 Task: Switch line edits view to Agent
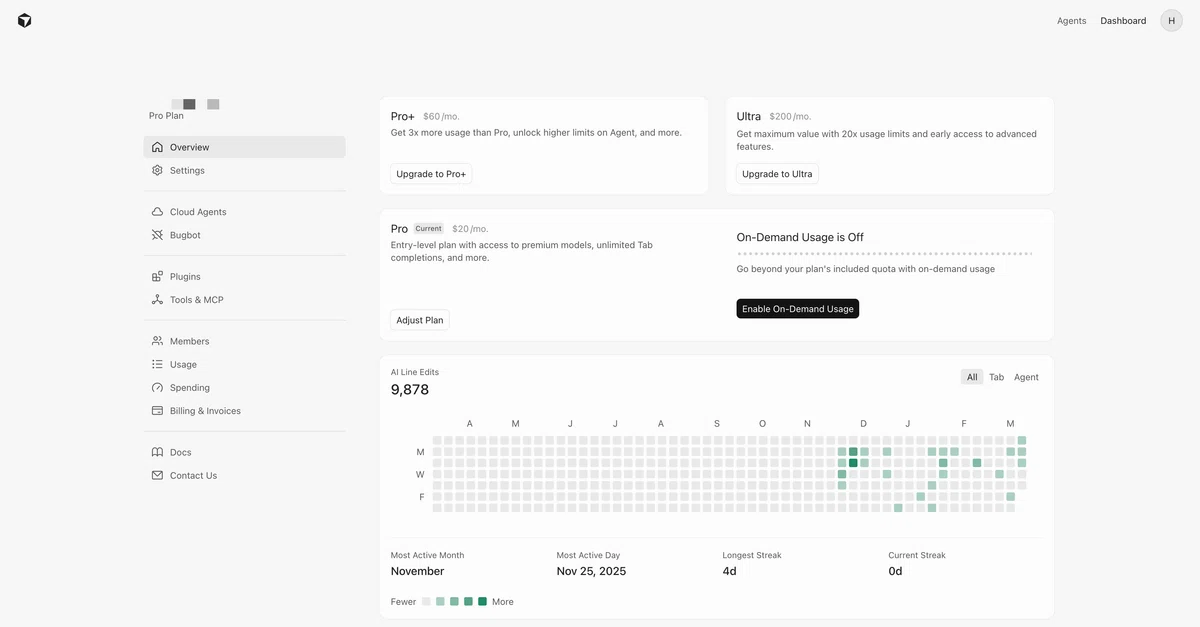click(x=1026, y=377)
